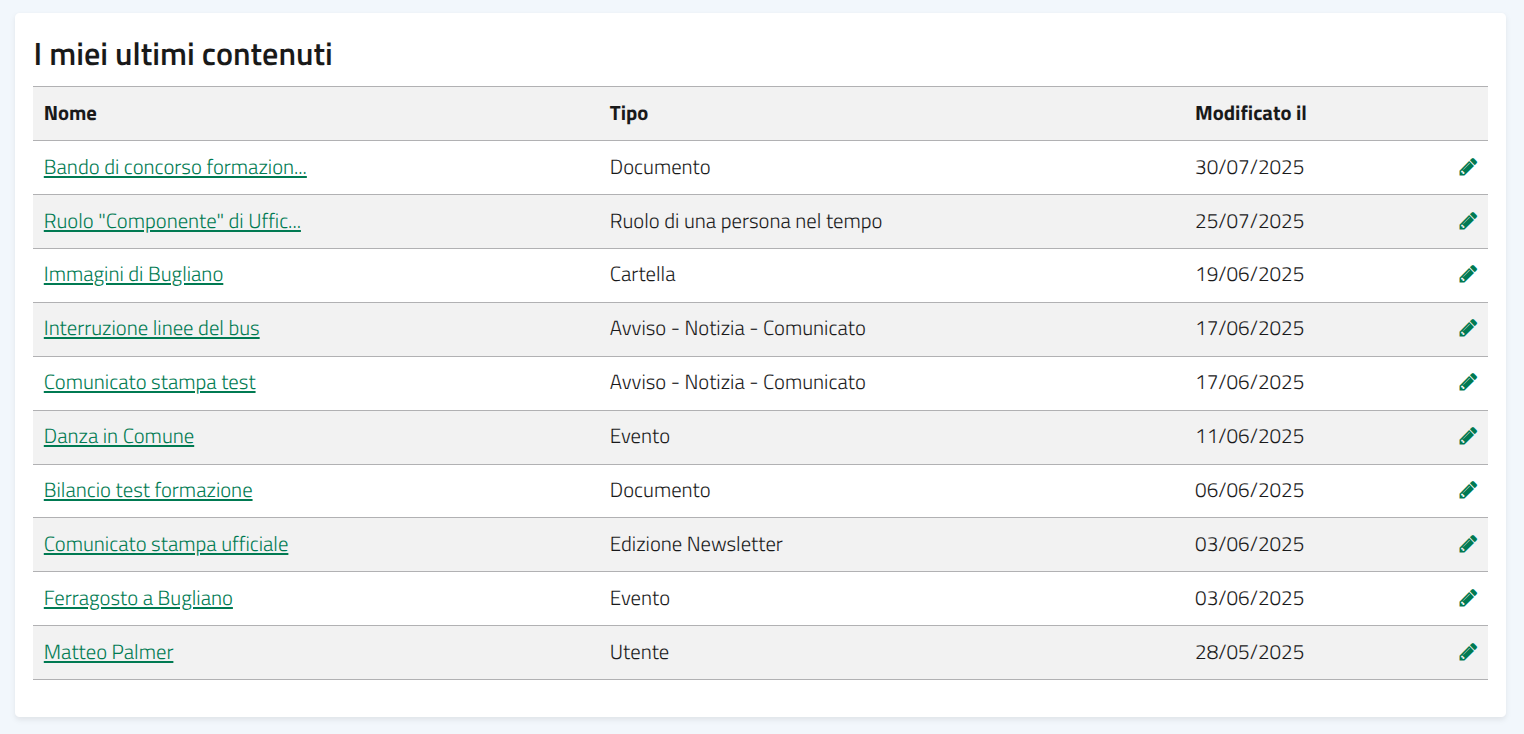Edit Interruzione linee del bus entry

tap(1467, 328)
